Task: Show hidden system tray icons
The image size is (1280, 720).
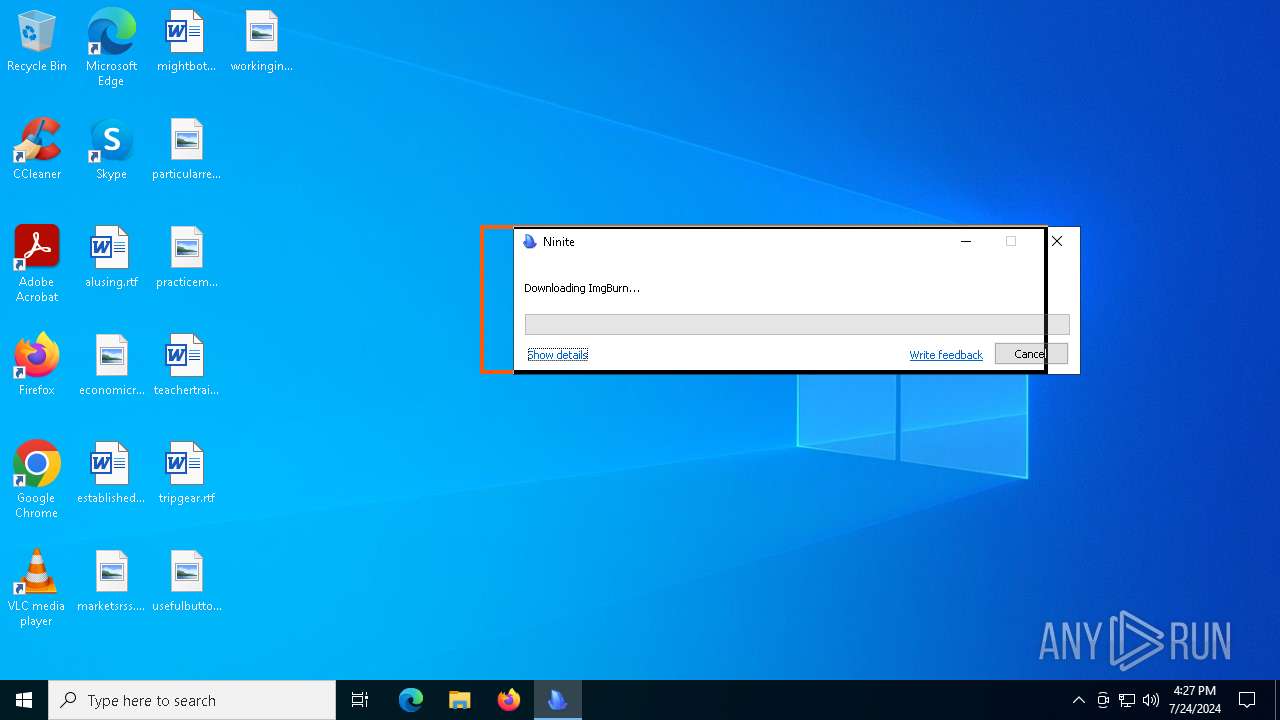Action: (1078, 700)
